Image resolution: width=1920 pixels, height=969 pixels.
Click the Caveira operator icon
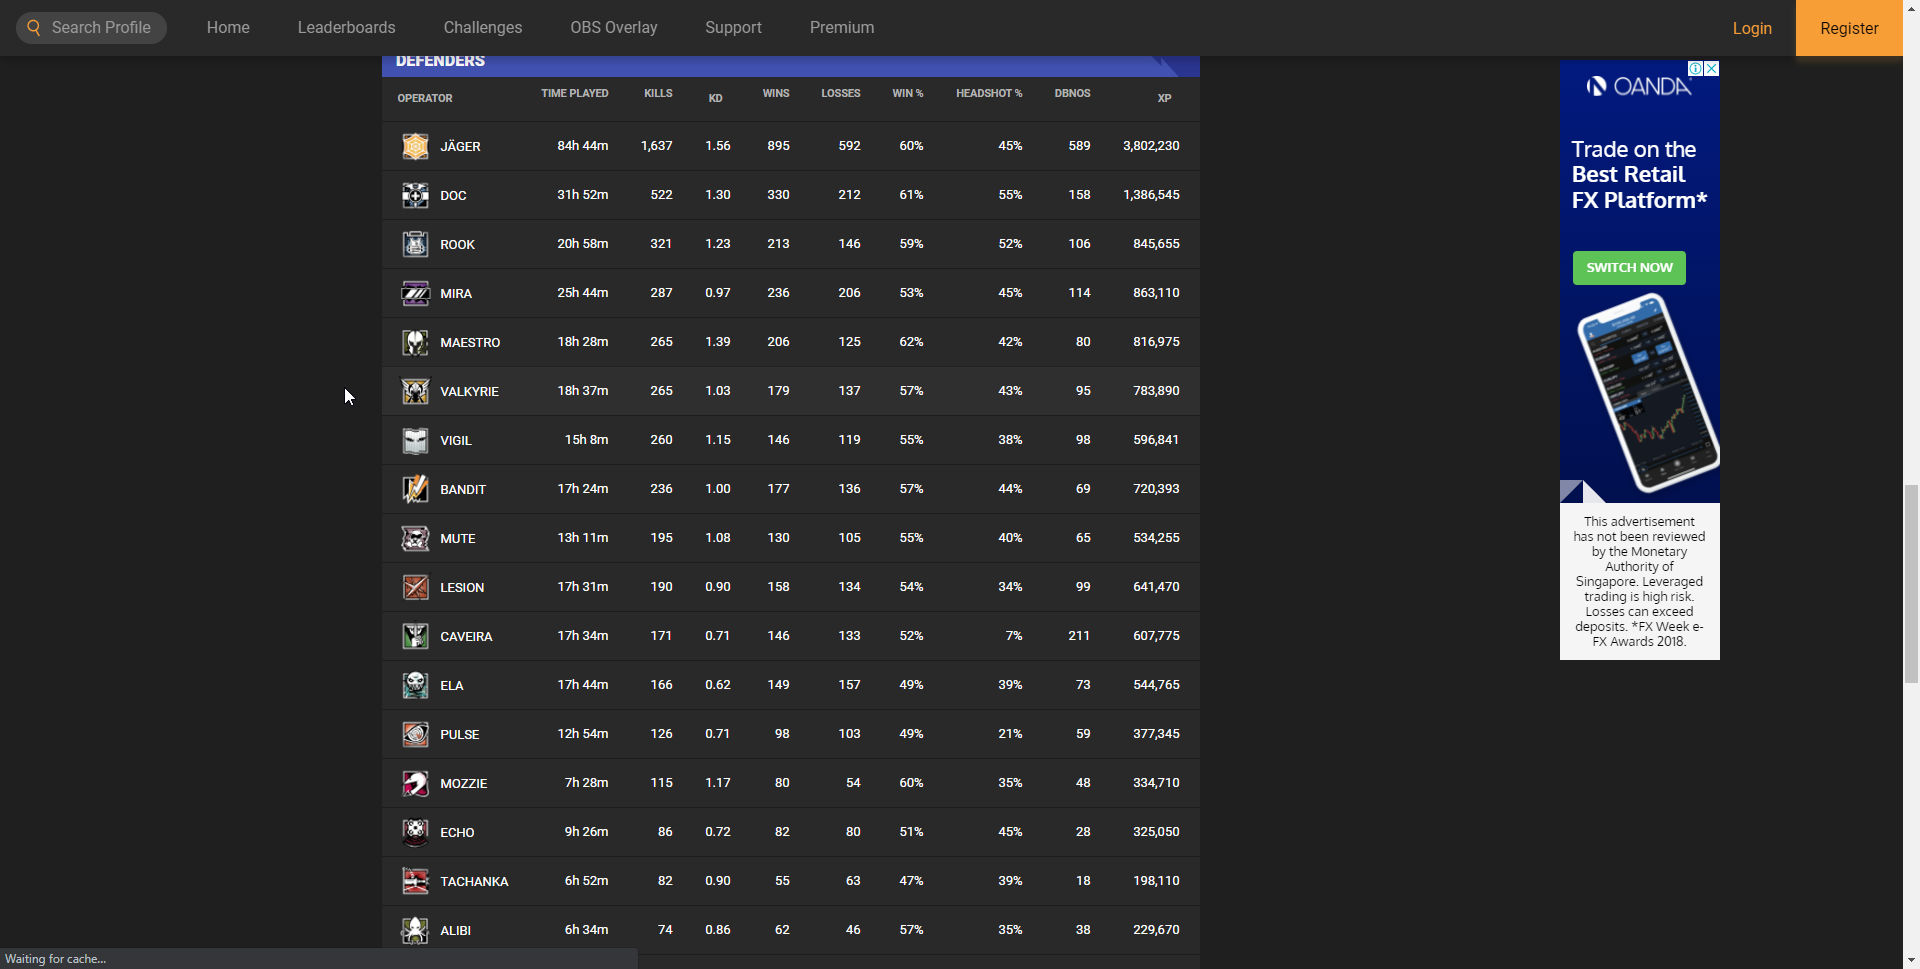pos(415,636)
